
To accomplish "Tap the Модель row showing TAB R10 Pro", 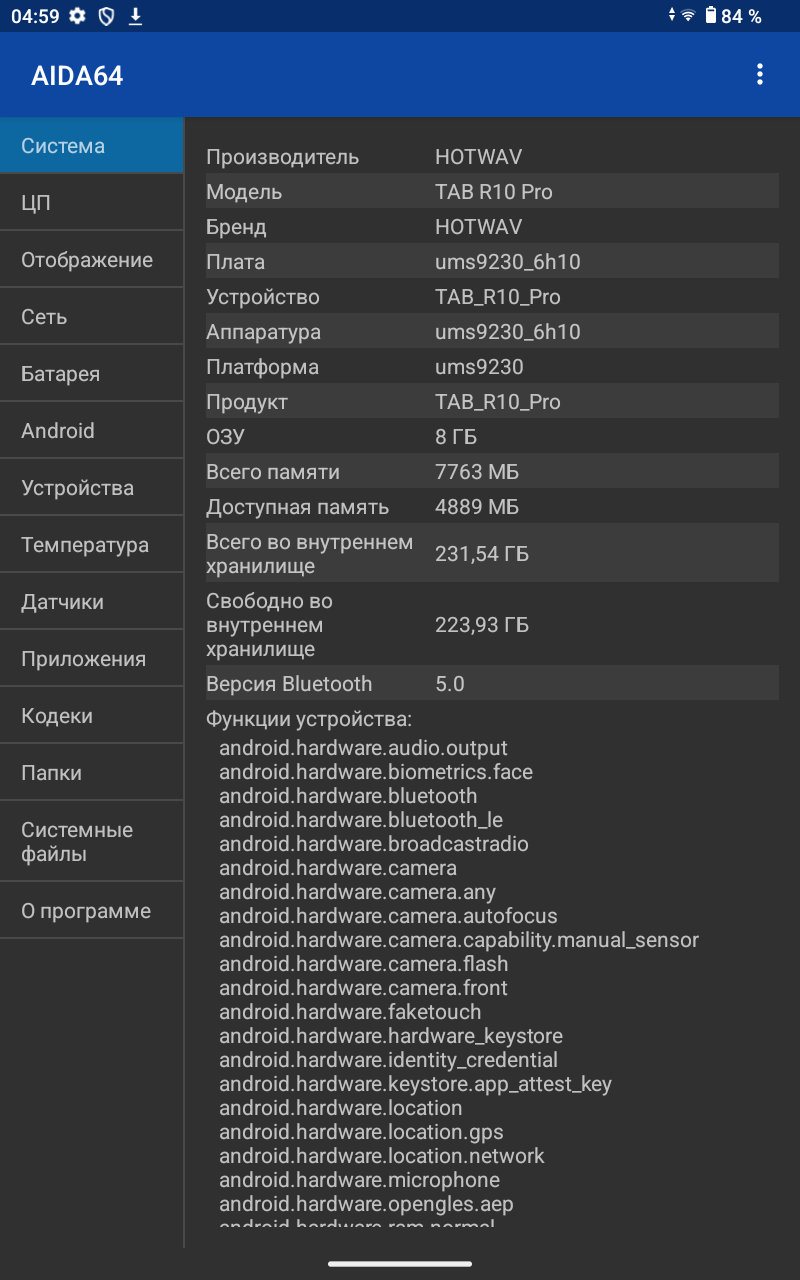I will 490,192.
